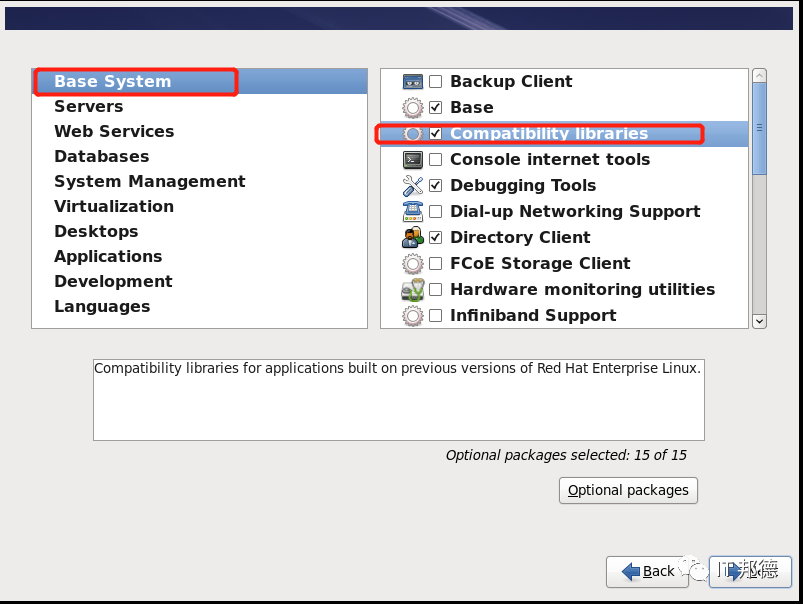Click the Backup Client package icon

tap(413, 82)
